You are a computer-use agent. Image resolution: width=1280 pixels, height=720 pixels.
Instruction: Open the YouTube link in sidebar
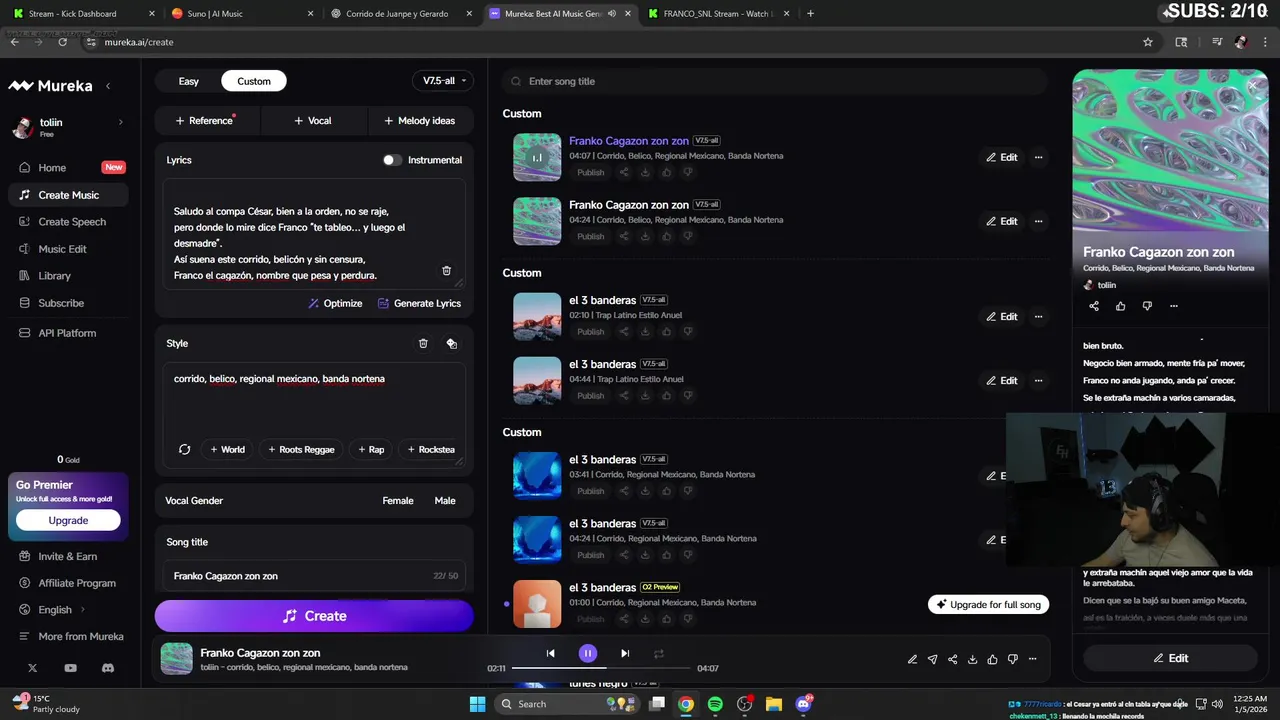pos(70,667)
